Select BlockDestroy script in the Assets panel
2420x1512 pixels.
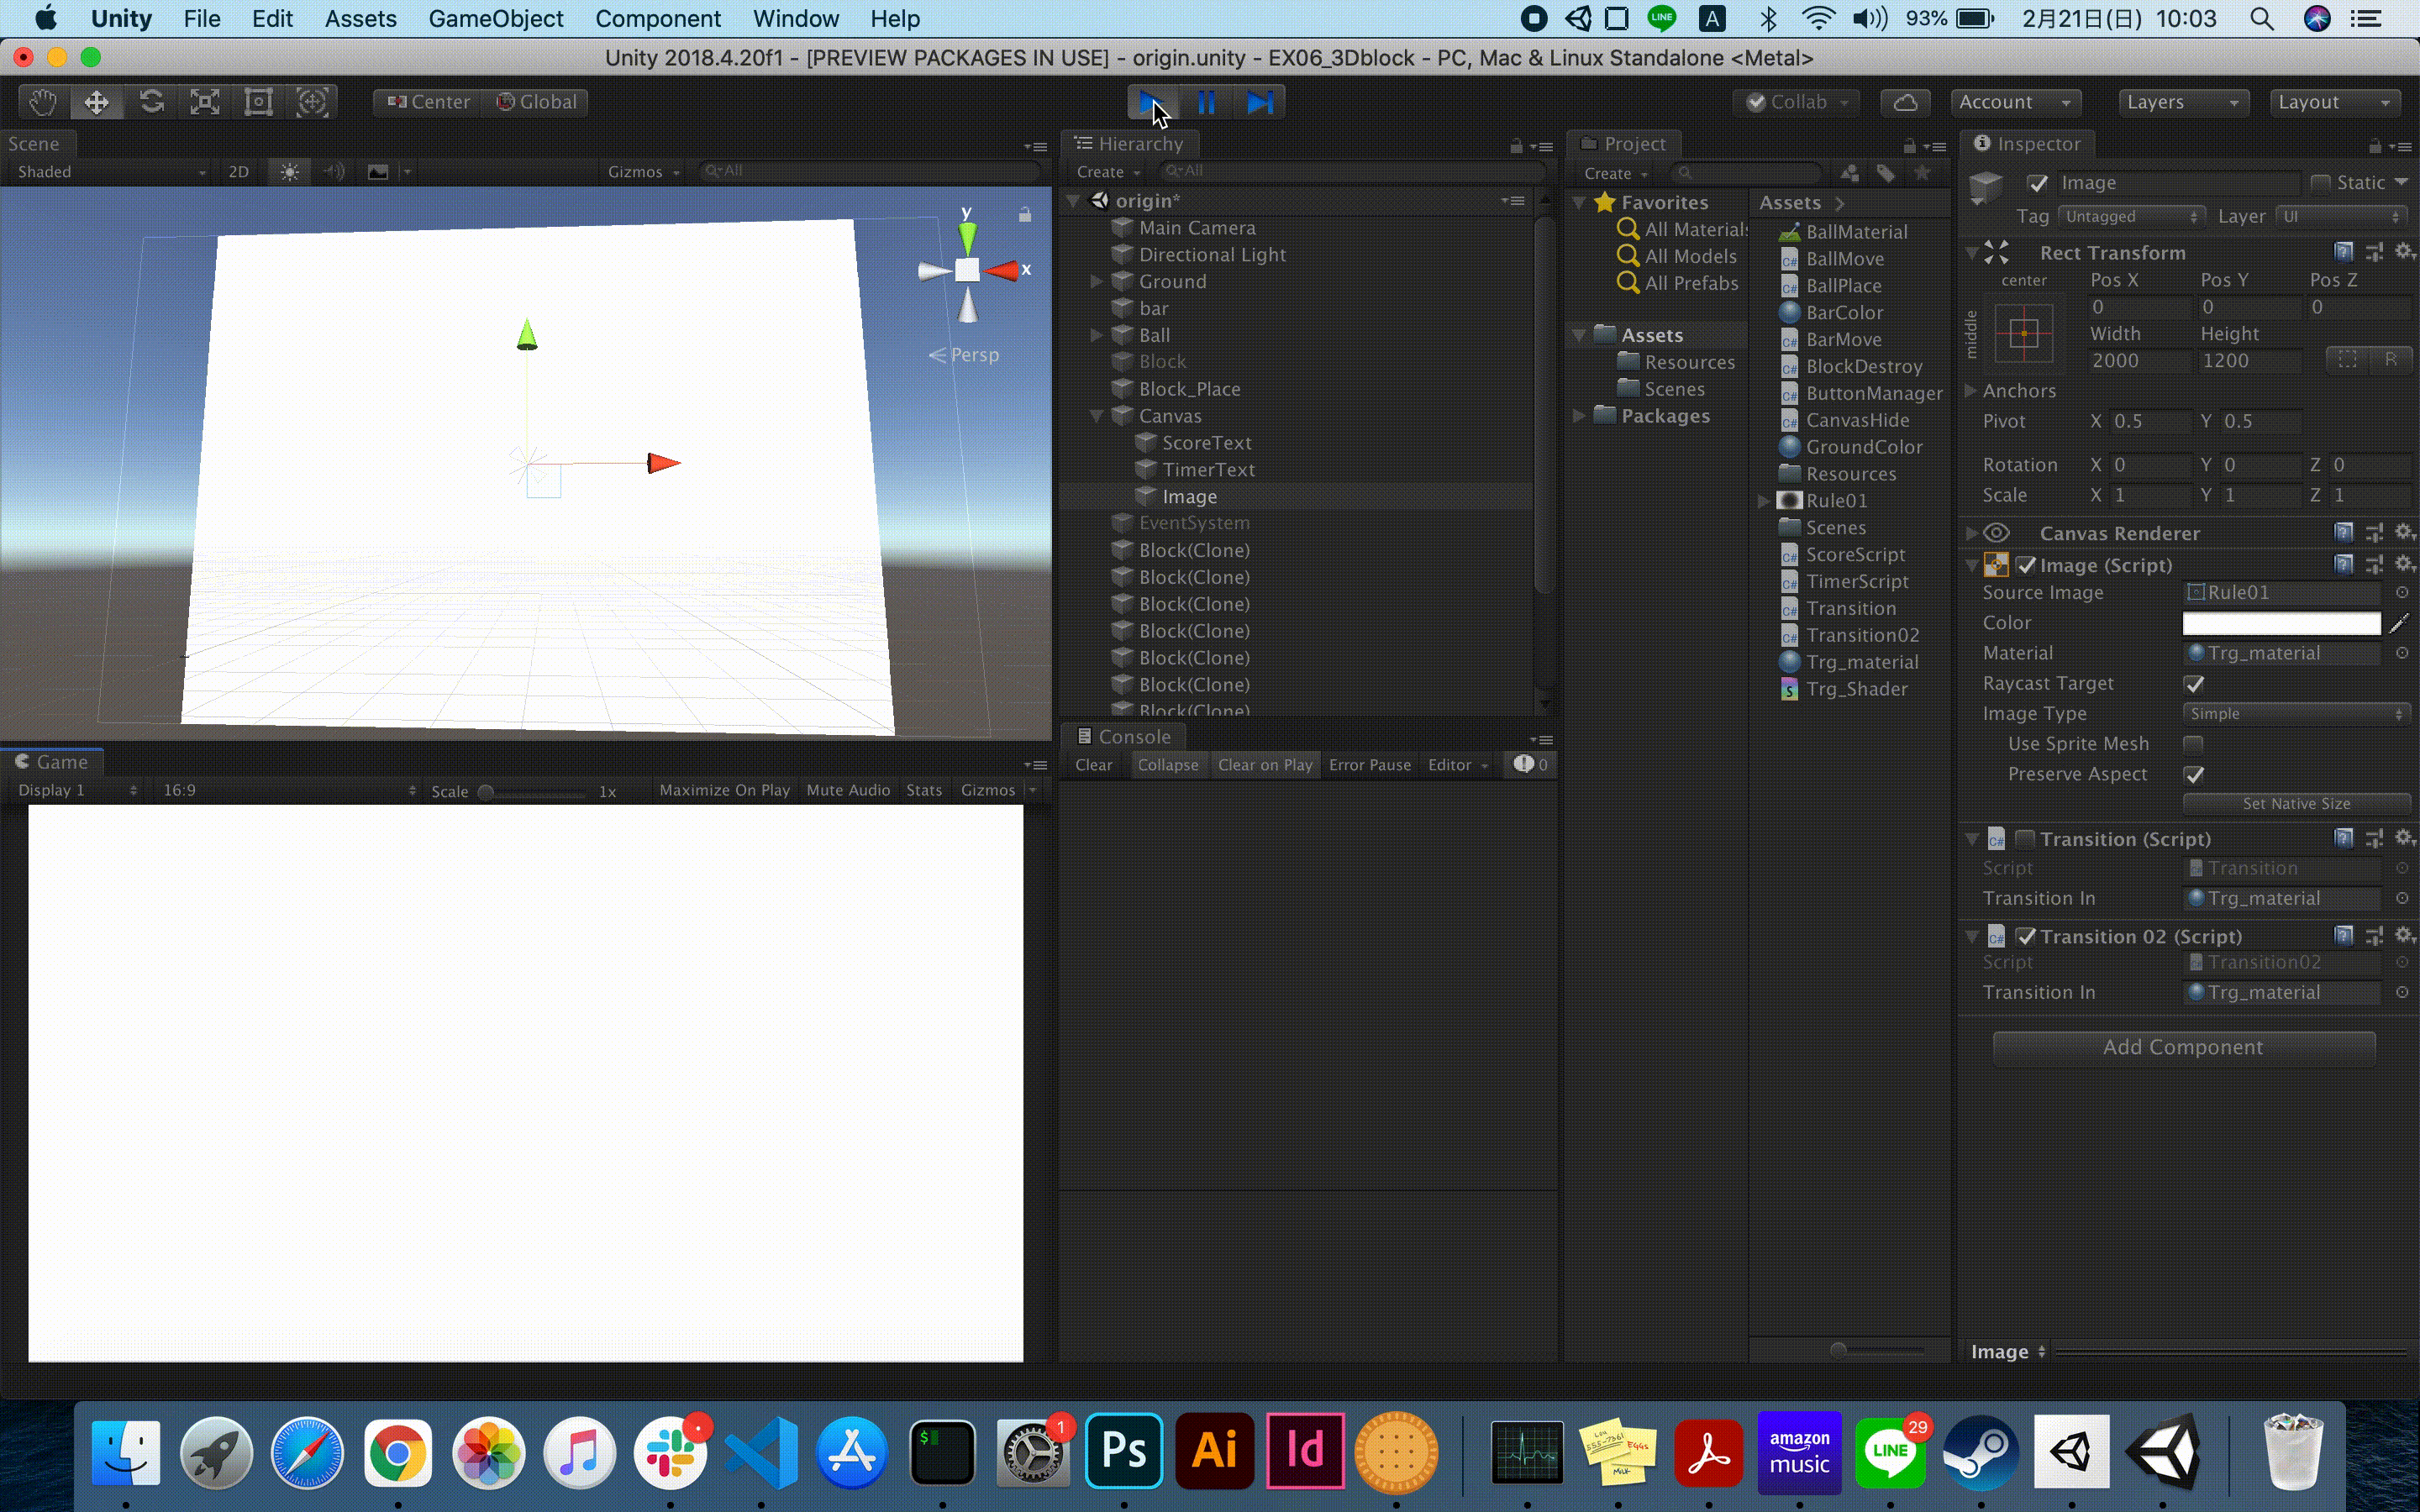[x=1864, y=366]
